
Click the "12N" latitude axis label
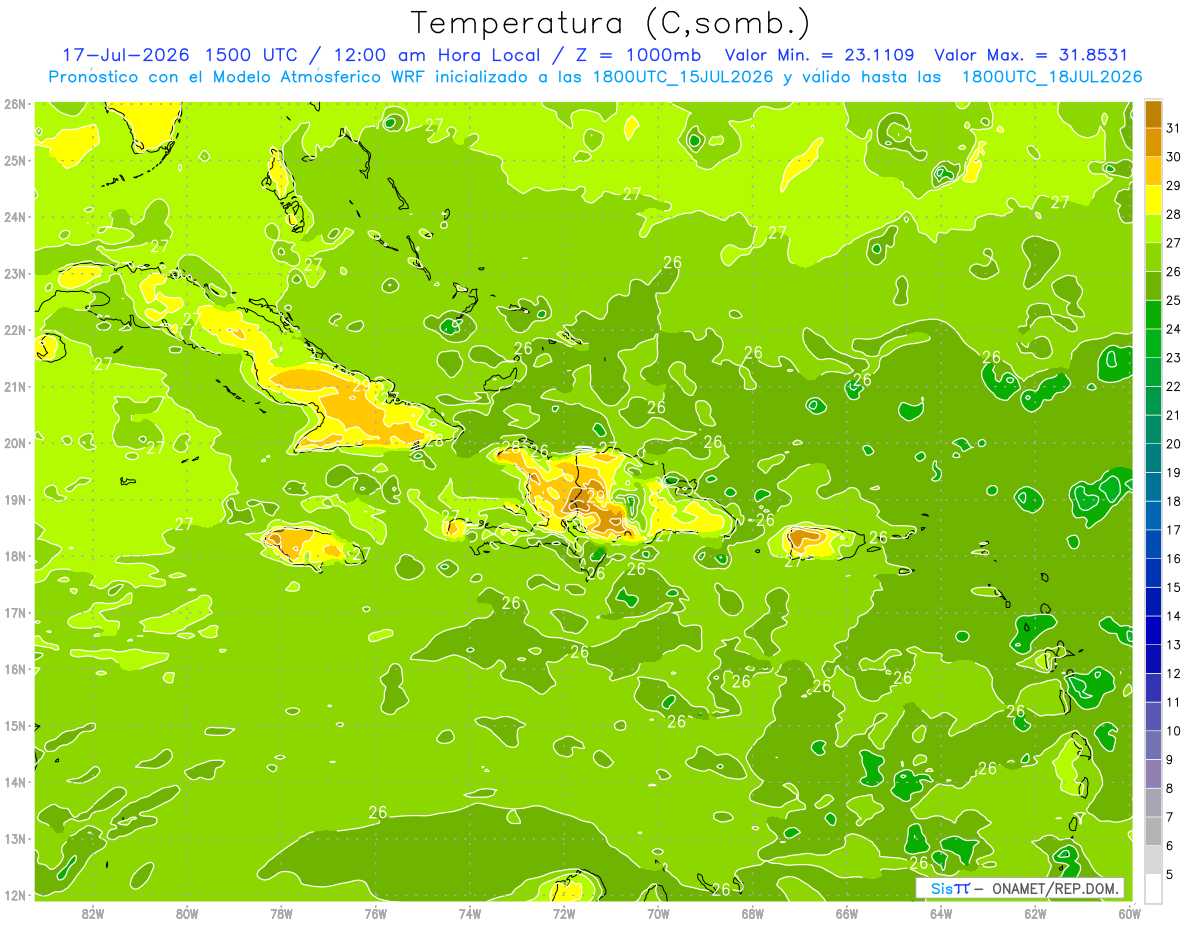15,895
